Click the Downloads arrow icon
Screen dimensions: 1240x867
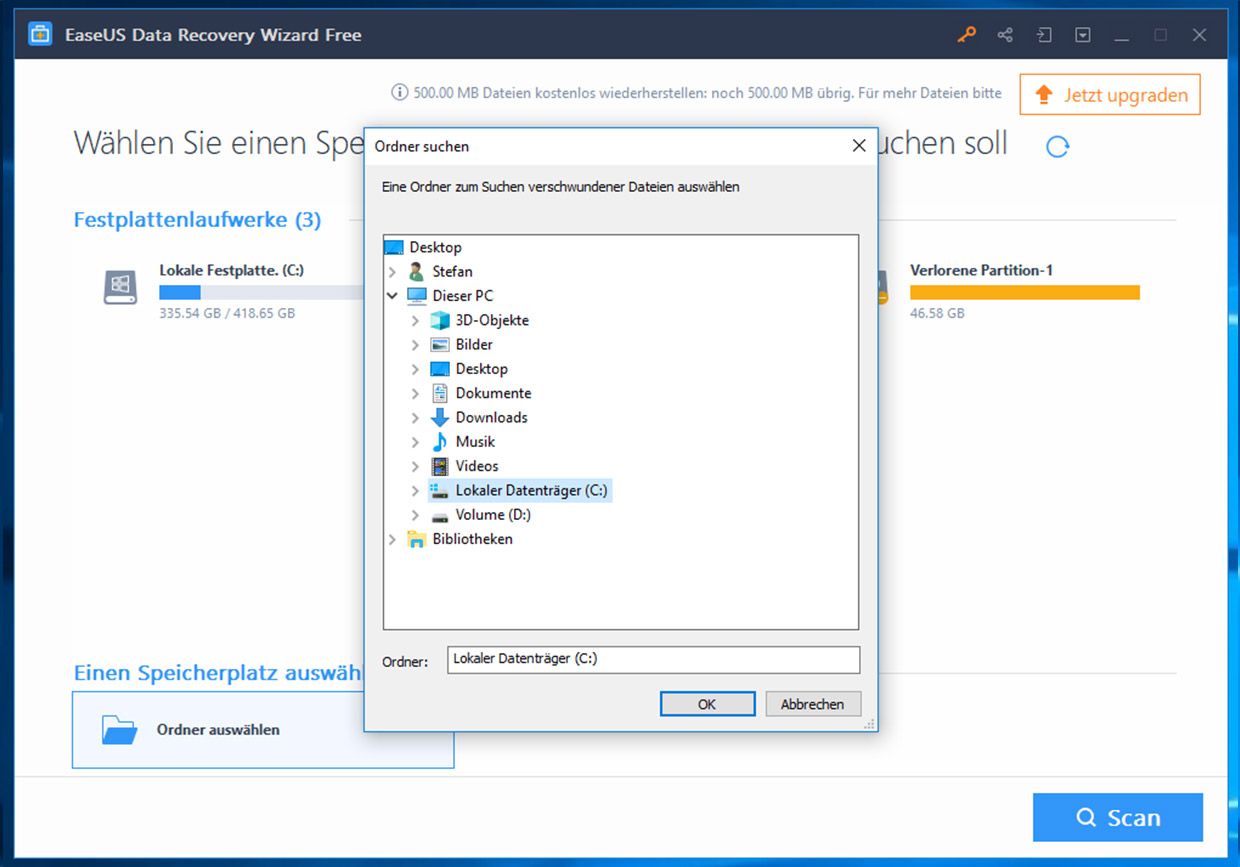pos(440,418)
